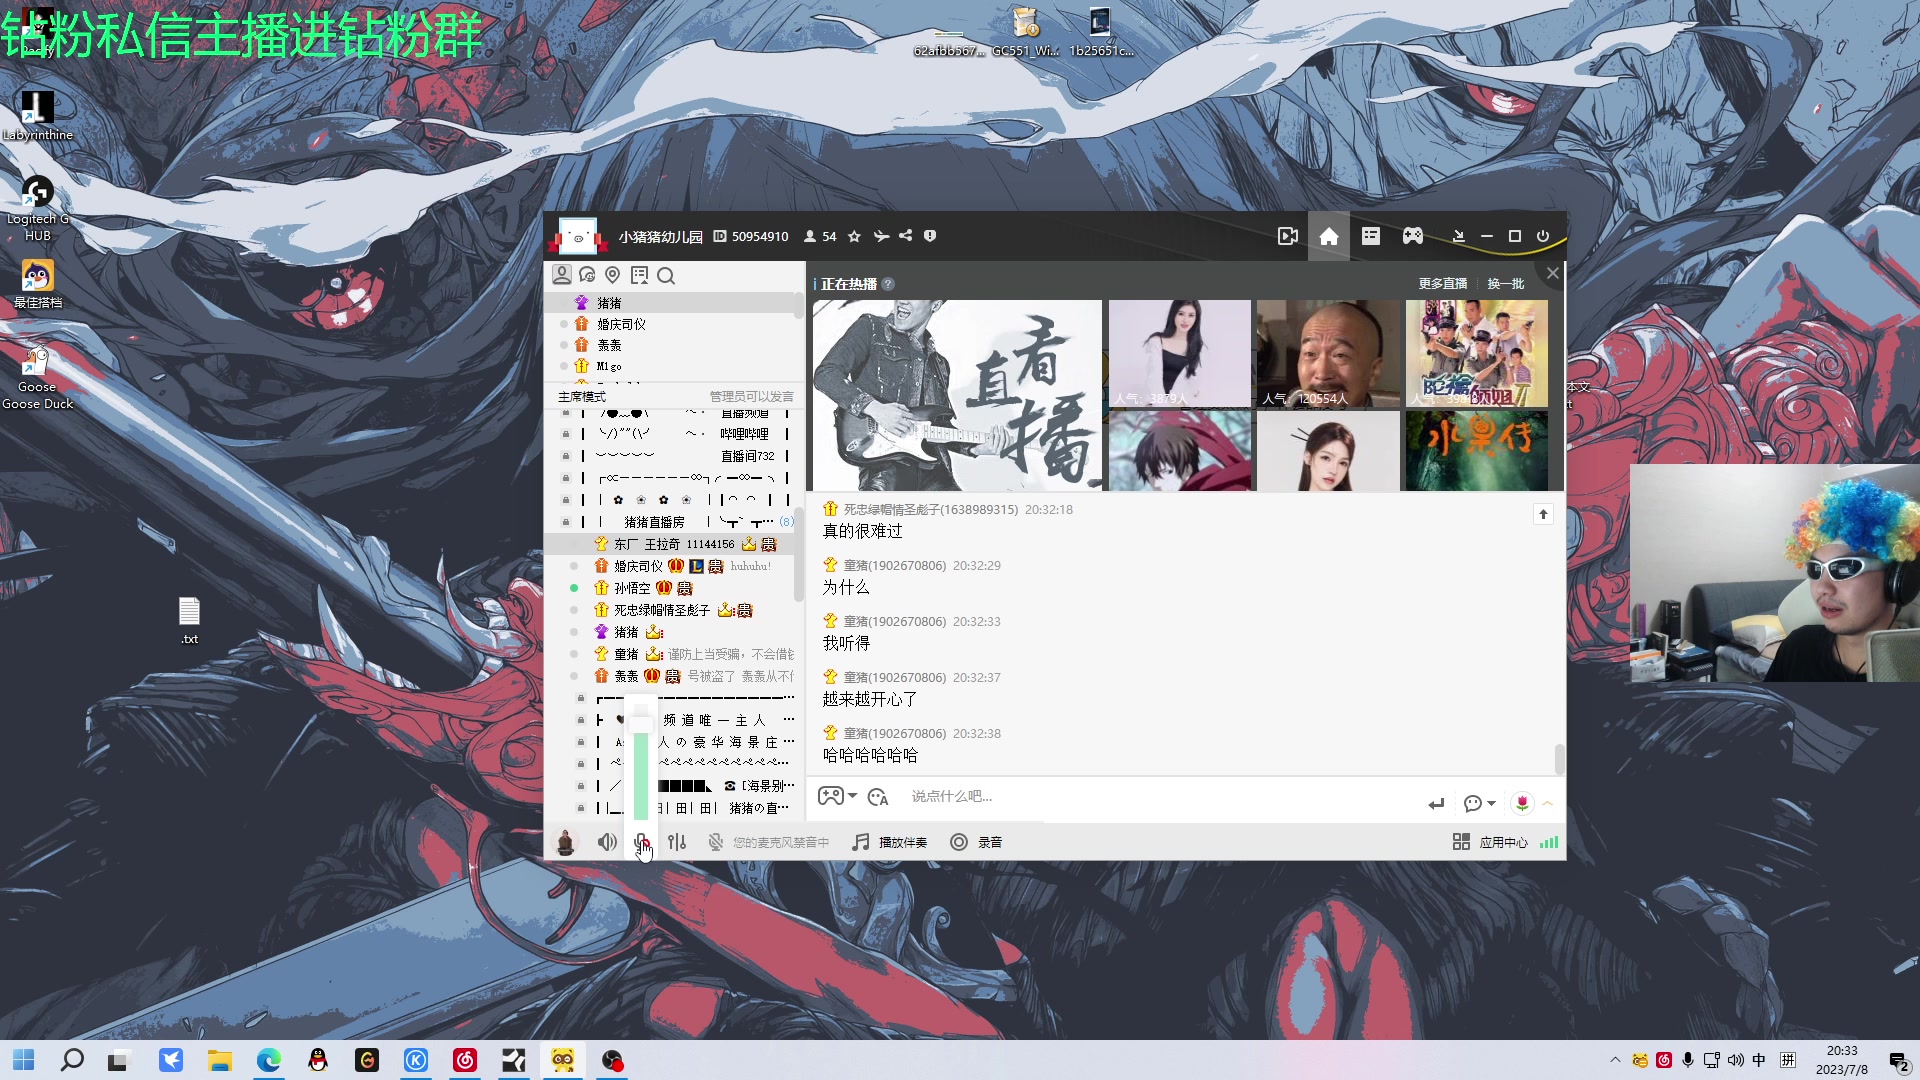Open audio mixer settings icon
This screenshot has height=1080, width=1920.
pos(677,842)
